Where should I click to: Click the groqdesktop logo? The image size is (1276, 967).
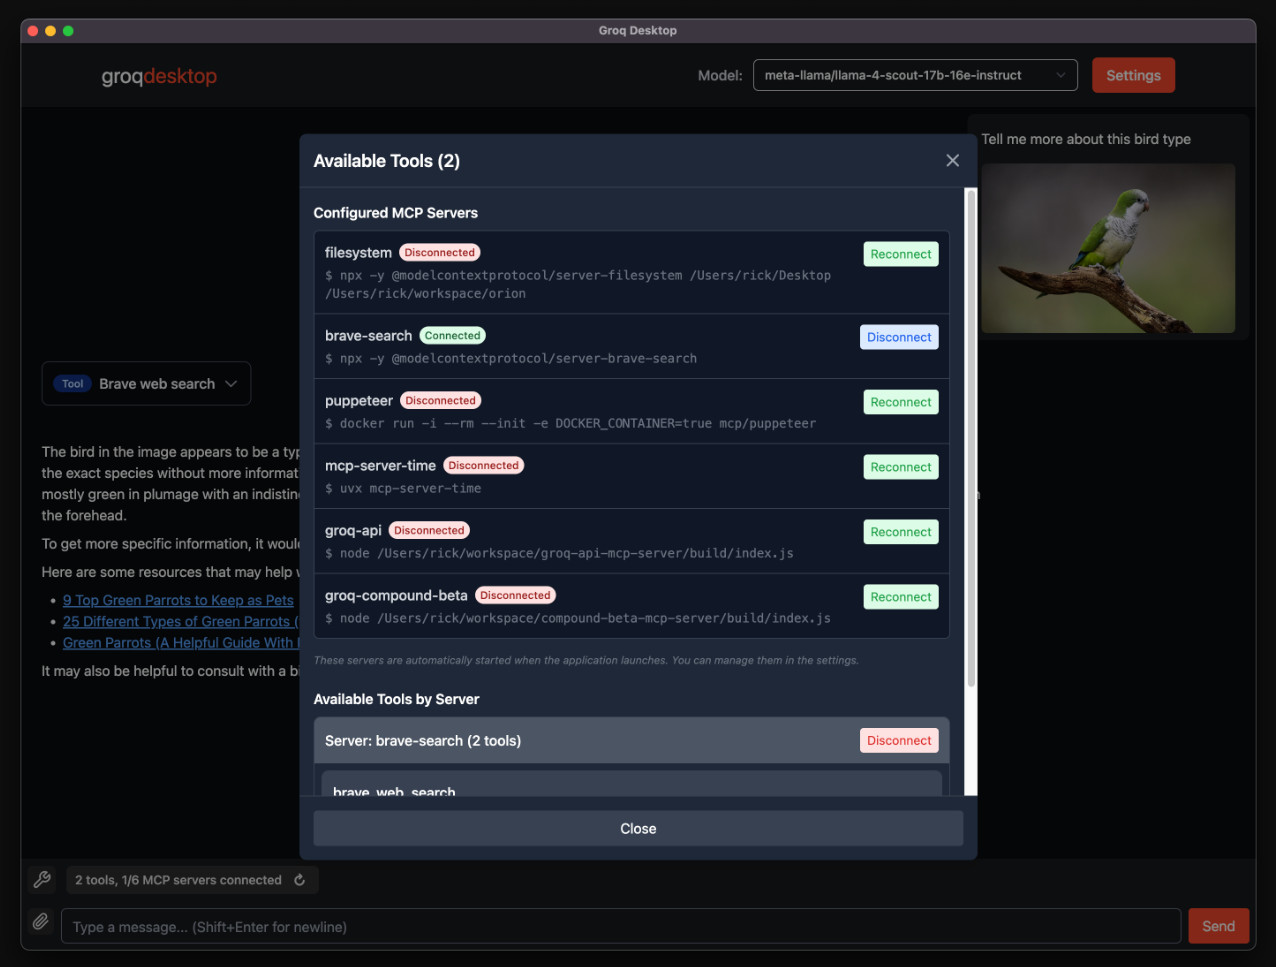(x=159, y=76)
